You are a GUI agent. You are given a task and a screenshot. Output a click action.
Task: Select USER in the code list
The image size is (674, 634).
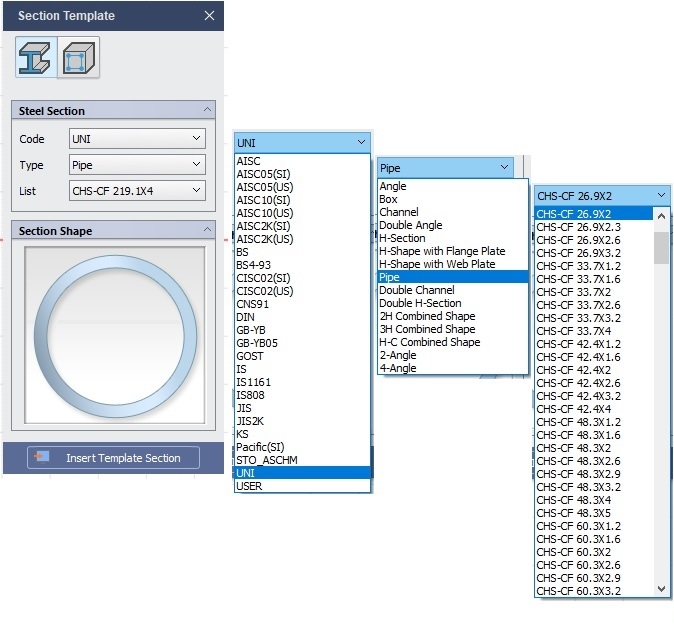coord(302,486)
